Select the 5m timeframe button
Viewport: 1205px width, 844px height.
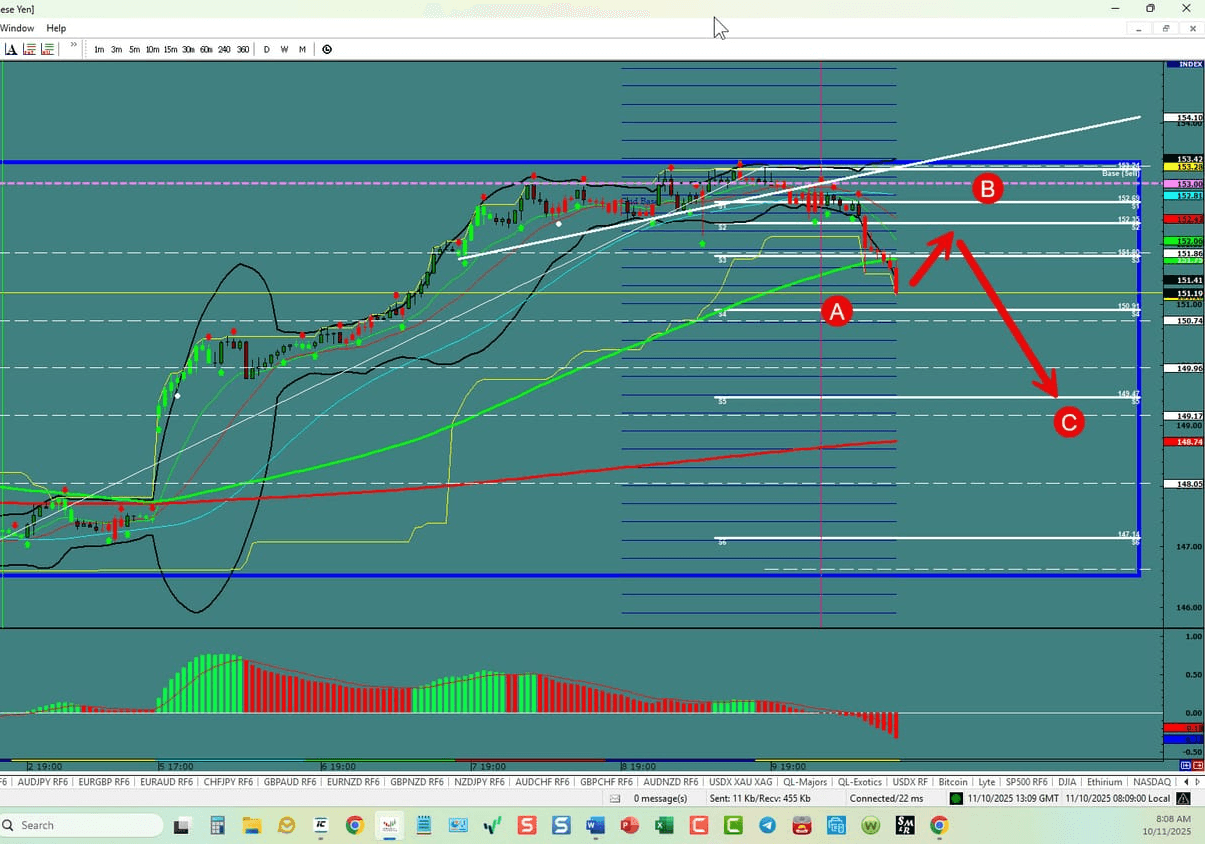click(x=134, y=48)
